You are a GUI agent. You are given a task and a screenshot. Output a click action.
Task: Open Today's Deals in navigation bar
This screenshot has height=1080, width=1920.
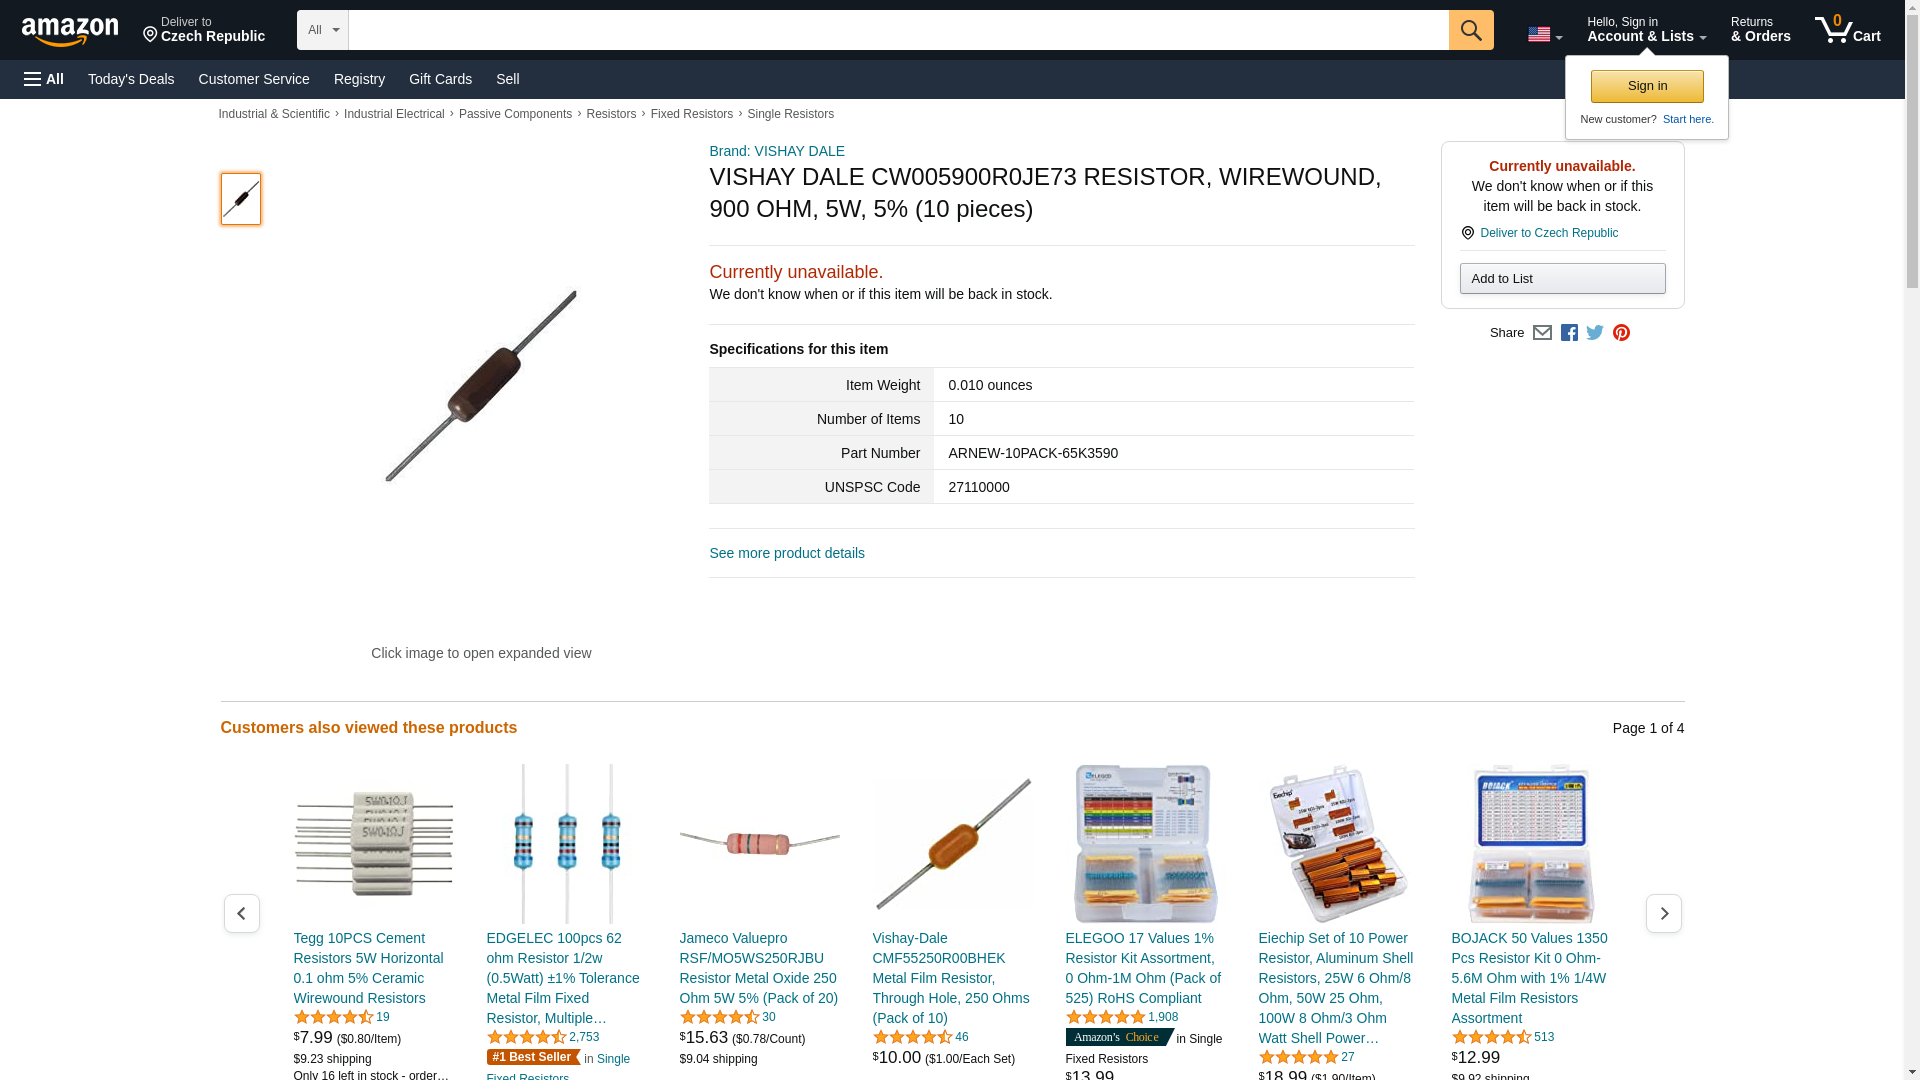click(x=131, y=79)
